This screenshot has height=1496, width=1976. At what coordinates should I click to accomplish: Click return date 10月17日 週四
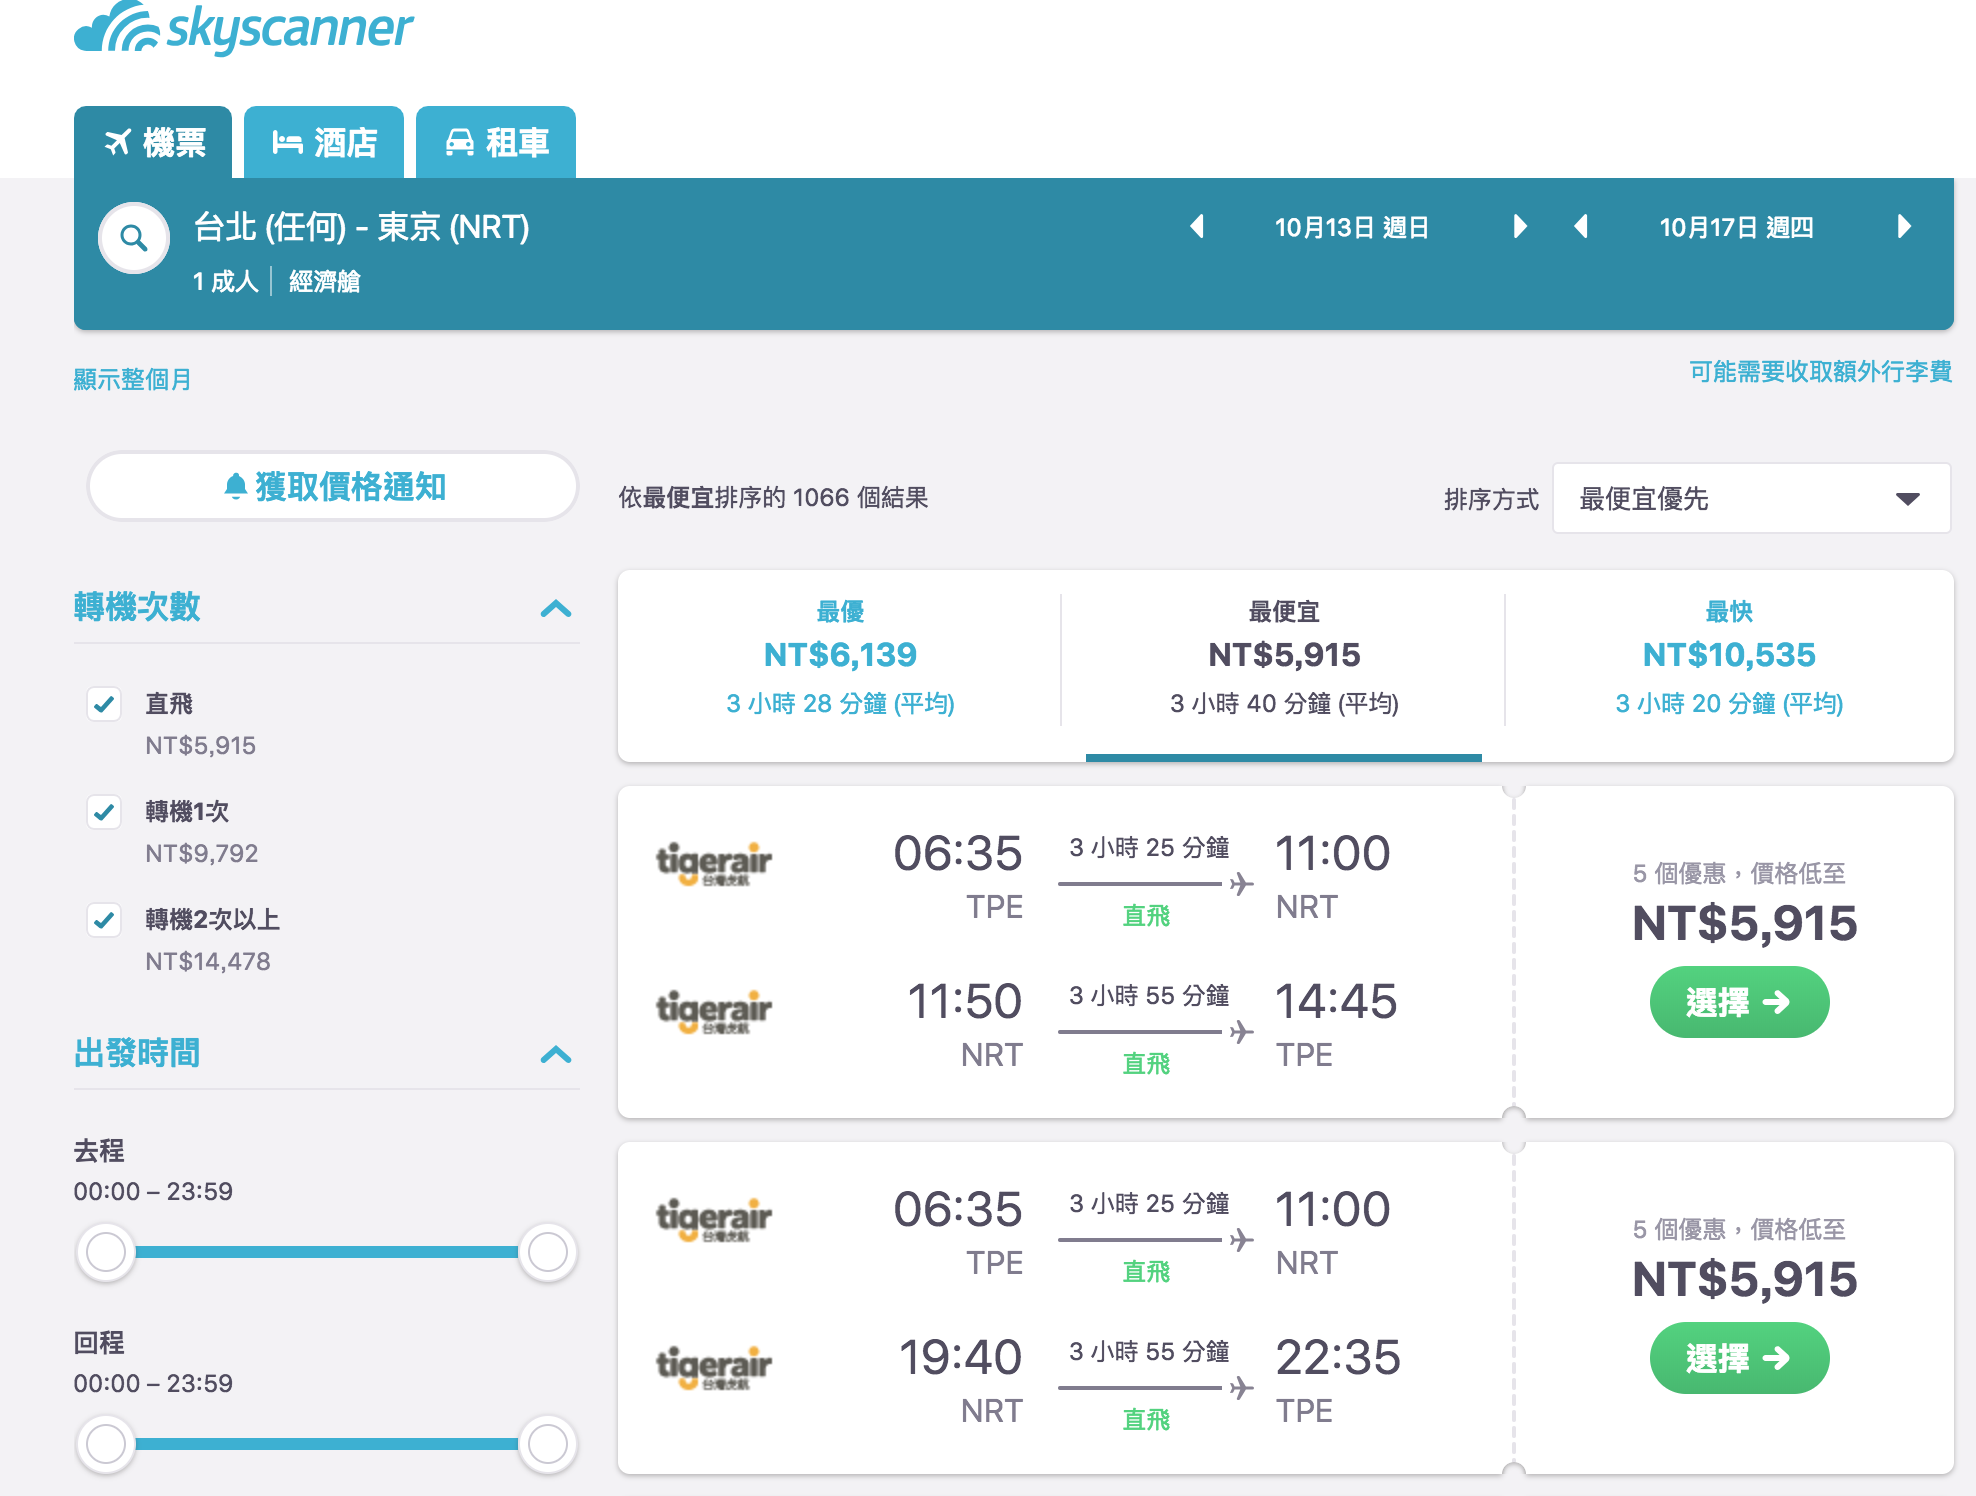click(1737, 228)
